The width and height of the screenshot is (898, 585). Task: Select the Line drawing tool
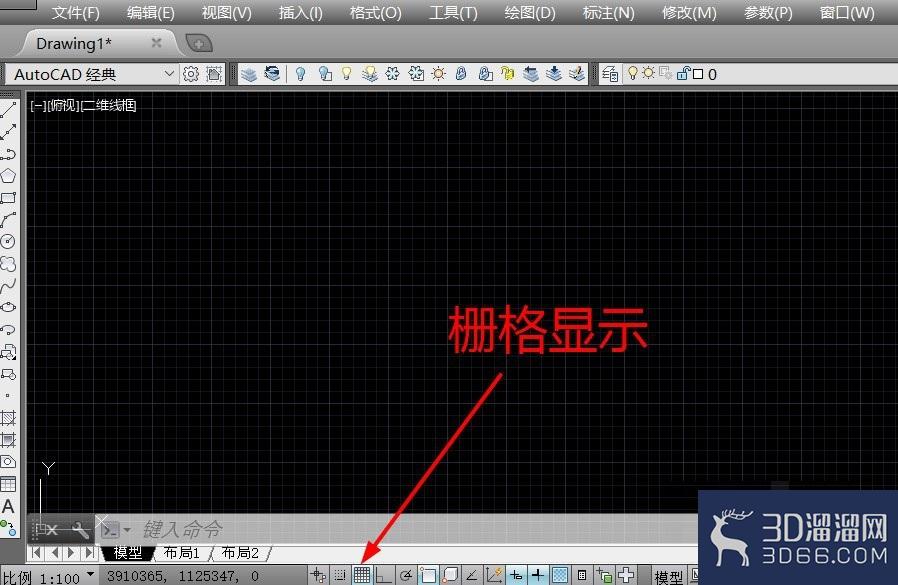(x=8, y=110)
